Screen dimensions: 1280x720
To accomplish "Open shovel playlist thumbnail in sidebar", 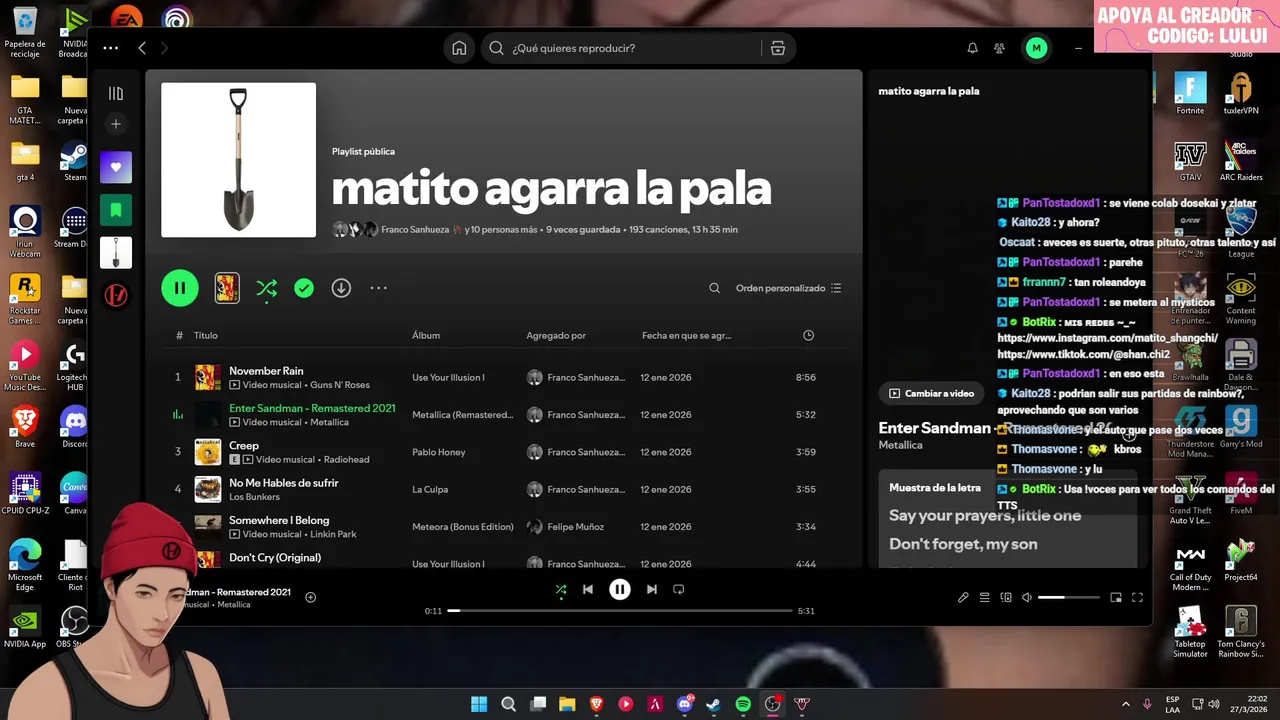I will click(116, 253).
